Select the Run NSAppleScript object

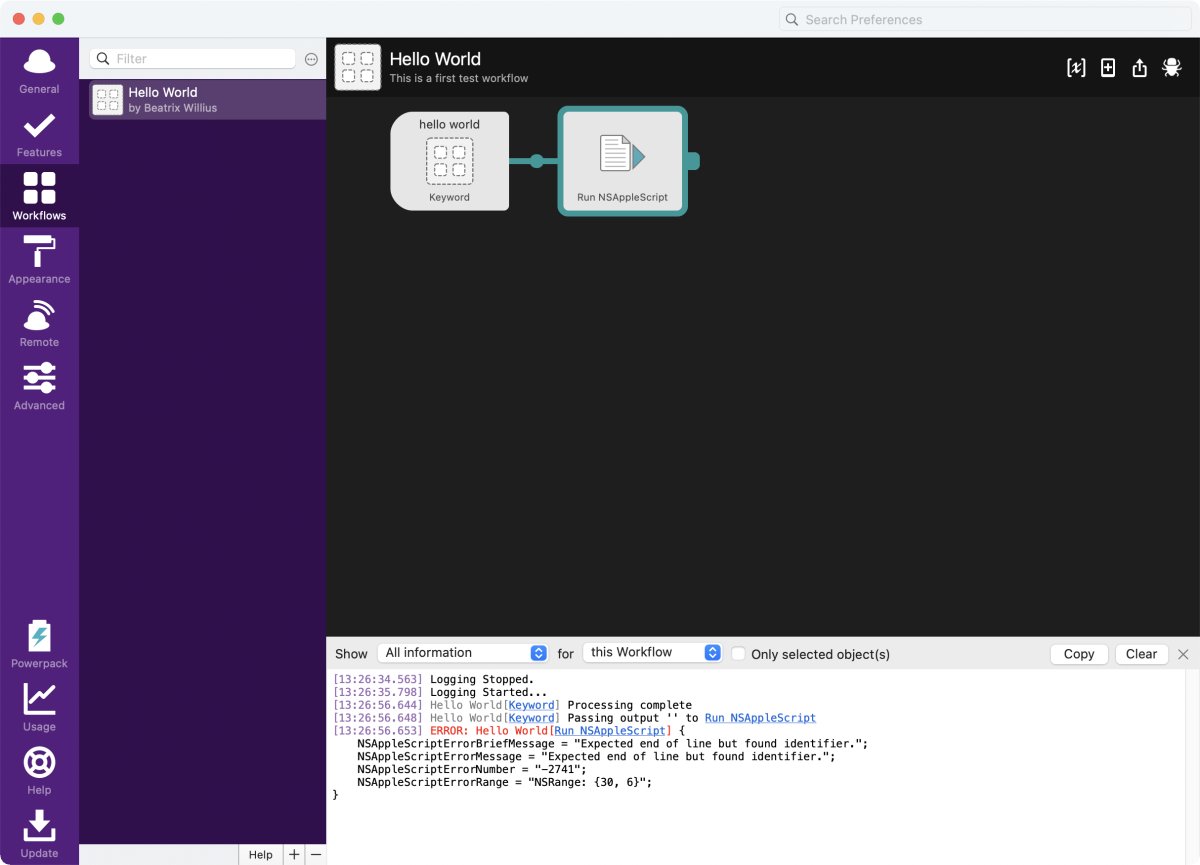(x=622, y=161)
